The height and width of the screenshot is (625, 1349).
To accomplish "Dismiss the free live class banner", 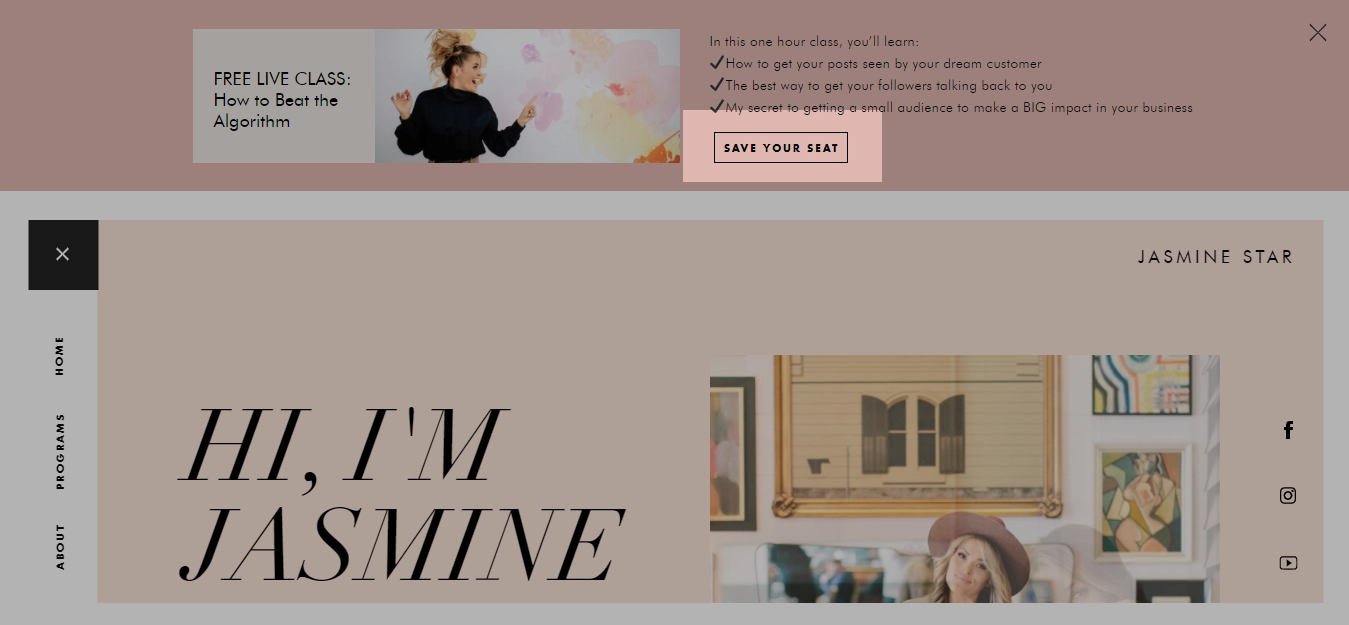I will 1318,33.
